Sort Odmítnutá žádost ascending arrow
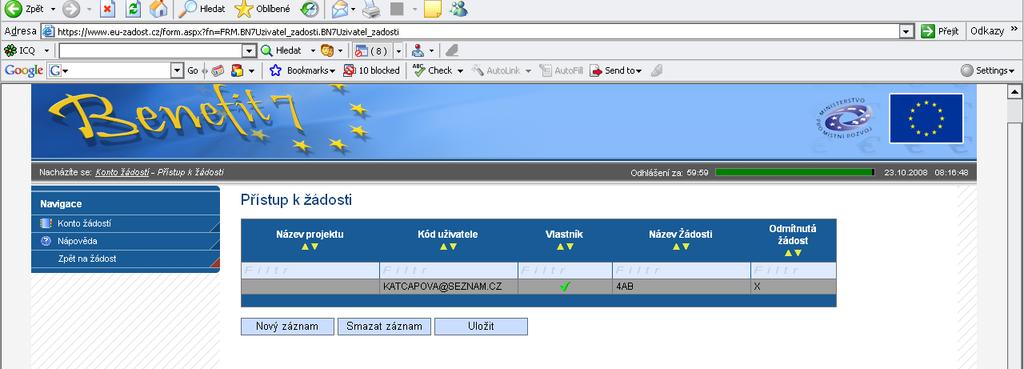 788,253
